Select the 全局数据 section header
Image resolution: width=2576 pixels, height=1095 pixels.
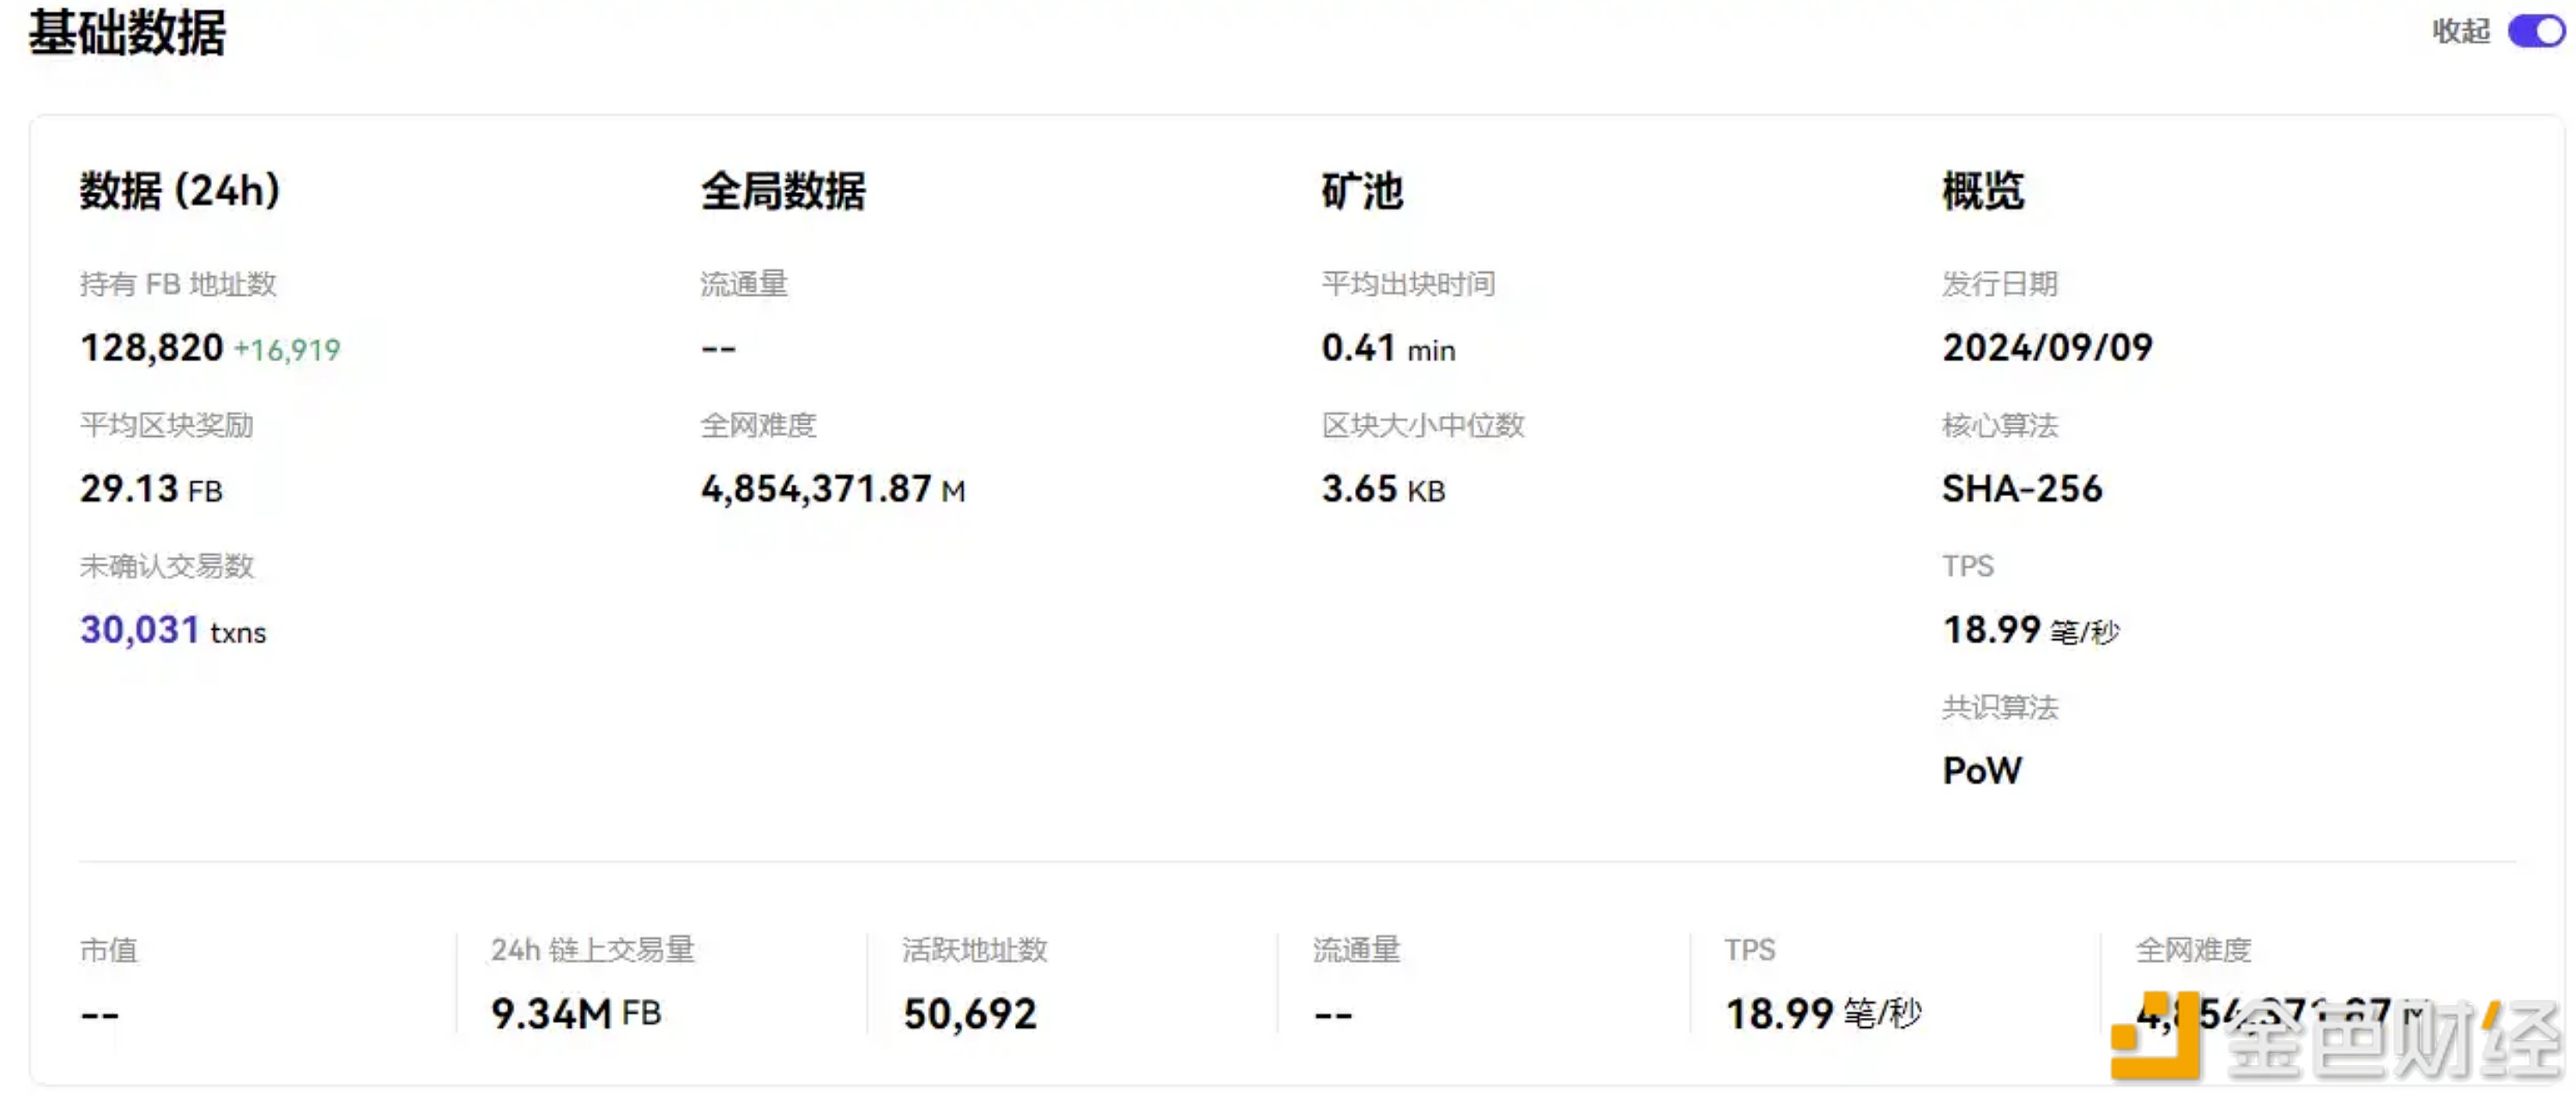(x=783, y=192)
